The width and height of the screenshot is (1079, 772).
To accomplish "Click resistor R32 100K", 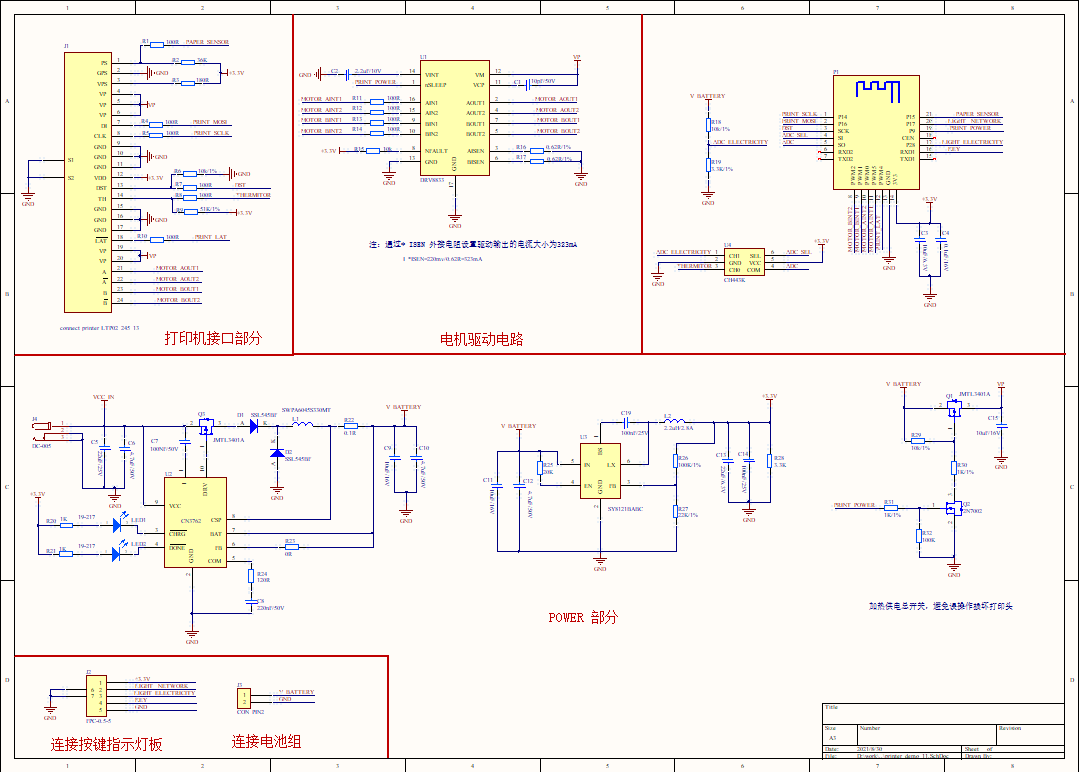I will click(x=919, y=536).
